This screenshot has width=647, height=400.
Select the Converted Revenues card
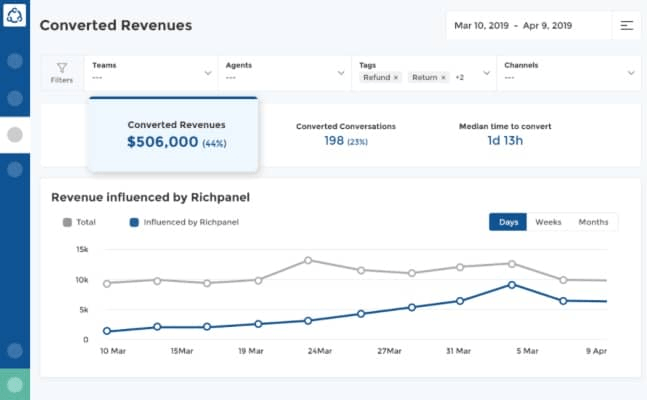[x=173, y=135]
